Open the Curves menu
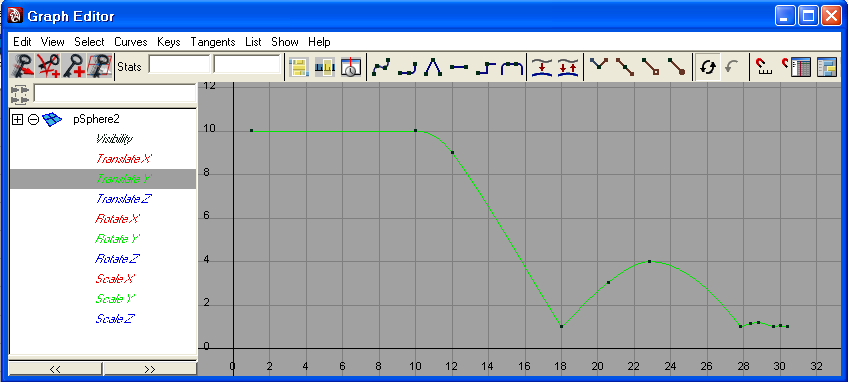848x382 pixels. coord(131,42)
